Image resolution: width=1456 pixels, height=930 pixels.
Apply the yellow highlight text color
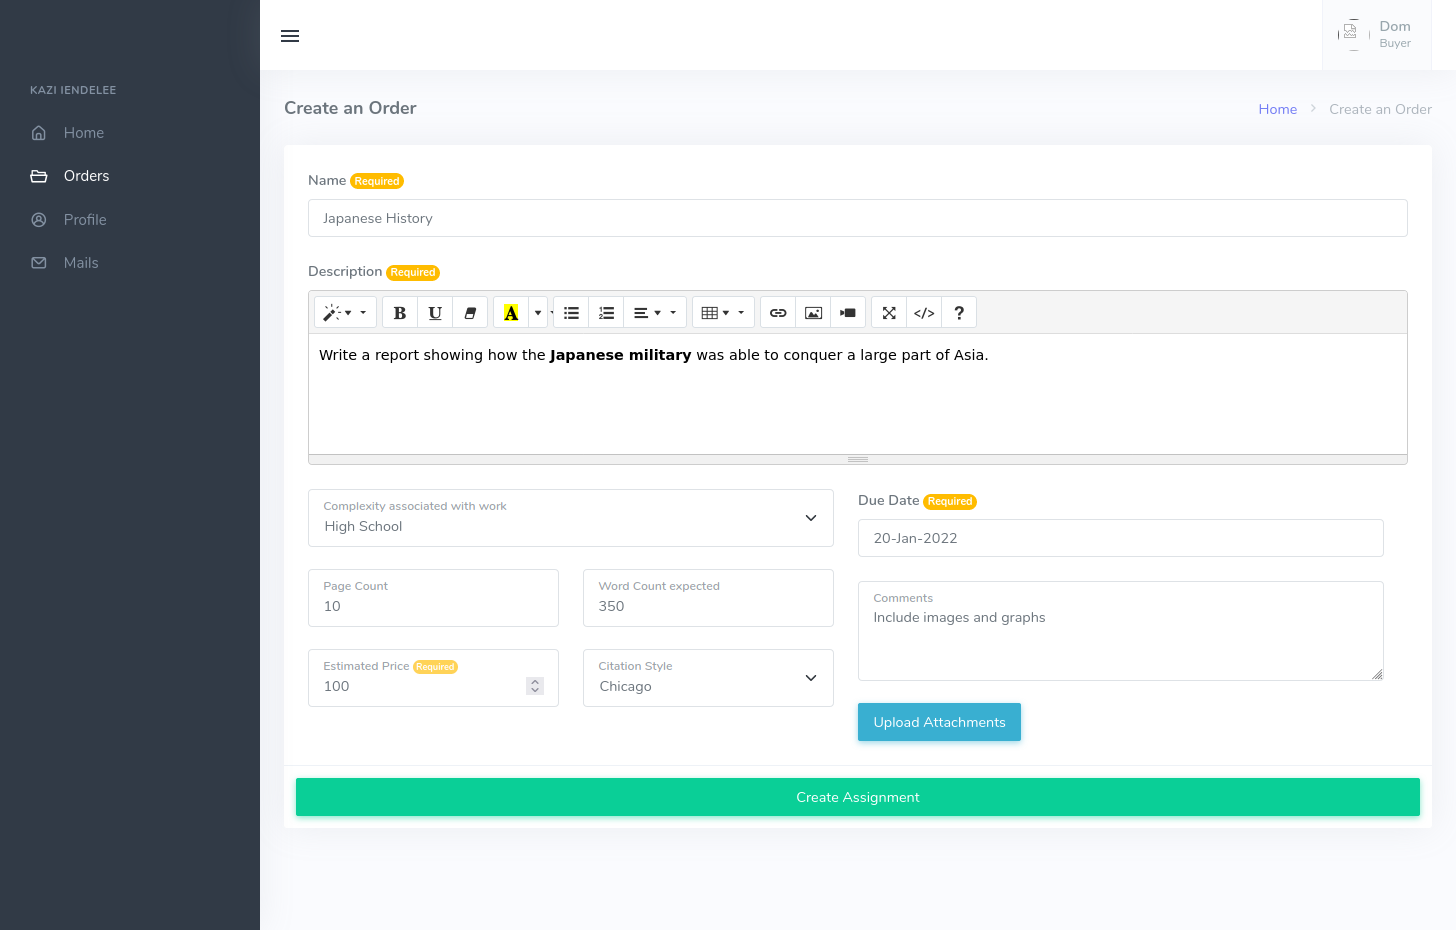pos(510,313)
